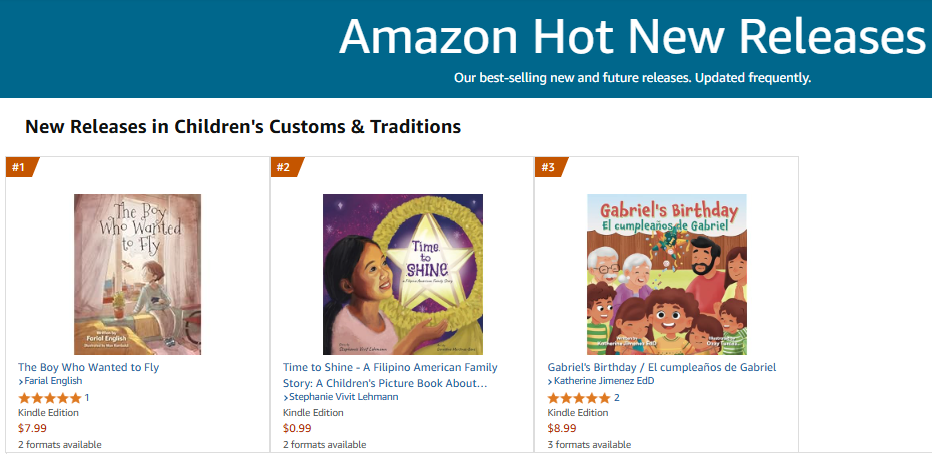Open the Time to Shine book cover
932x454 pixels.
tap(403, 274)
